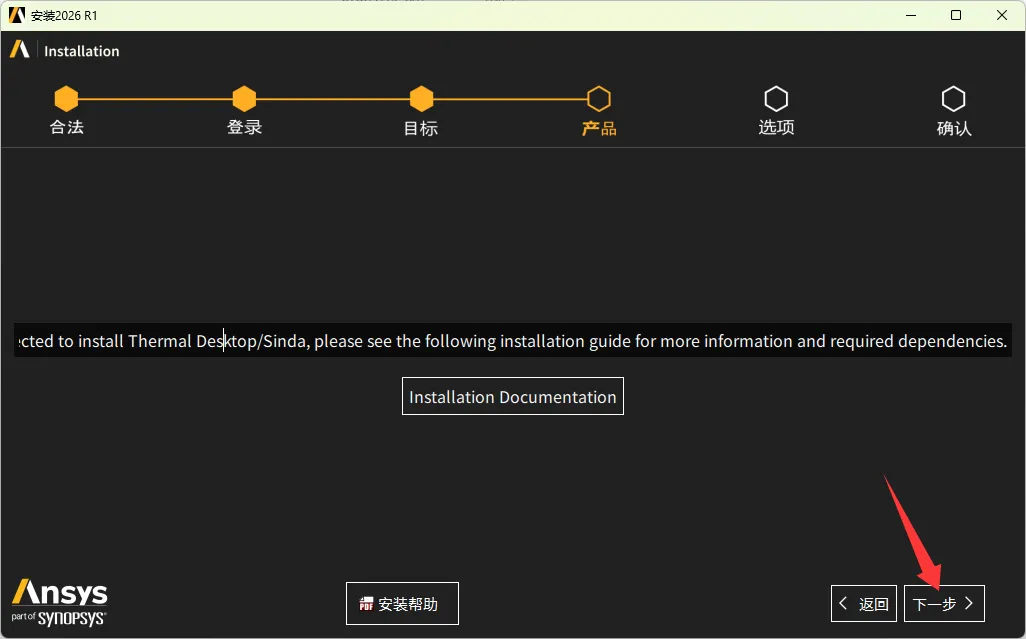Select the 确认 step hexagon
Image resolution: width=1026 pixels, height=639 pixels.
click(953, 99)
